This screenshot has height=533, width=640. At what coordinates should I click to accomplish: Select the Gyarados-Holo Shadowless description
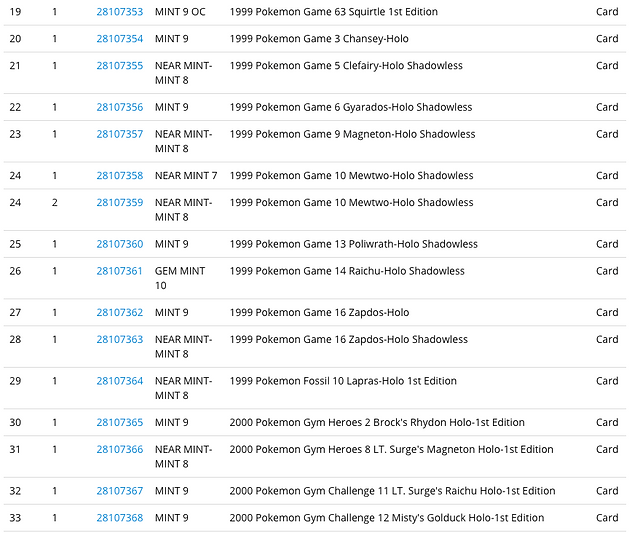(x=351, y=107)
